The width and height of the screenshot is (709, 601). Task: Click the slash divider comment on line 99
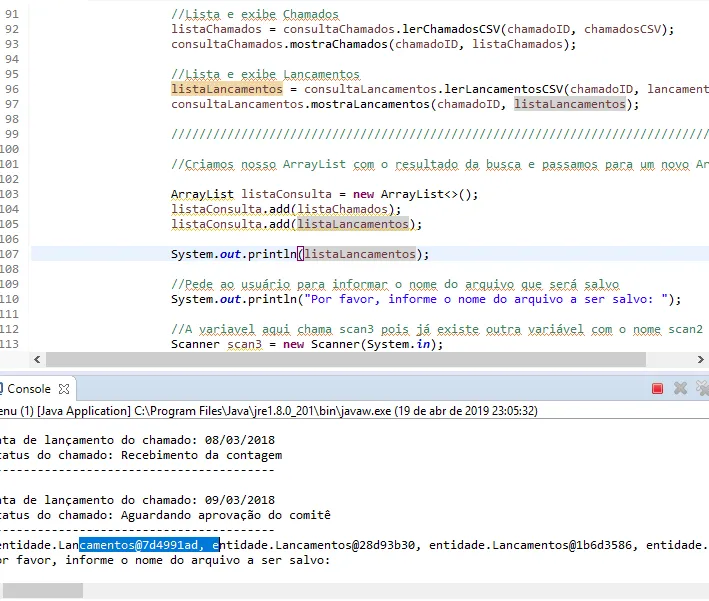click(440, 134)
